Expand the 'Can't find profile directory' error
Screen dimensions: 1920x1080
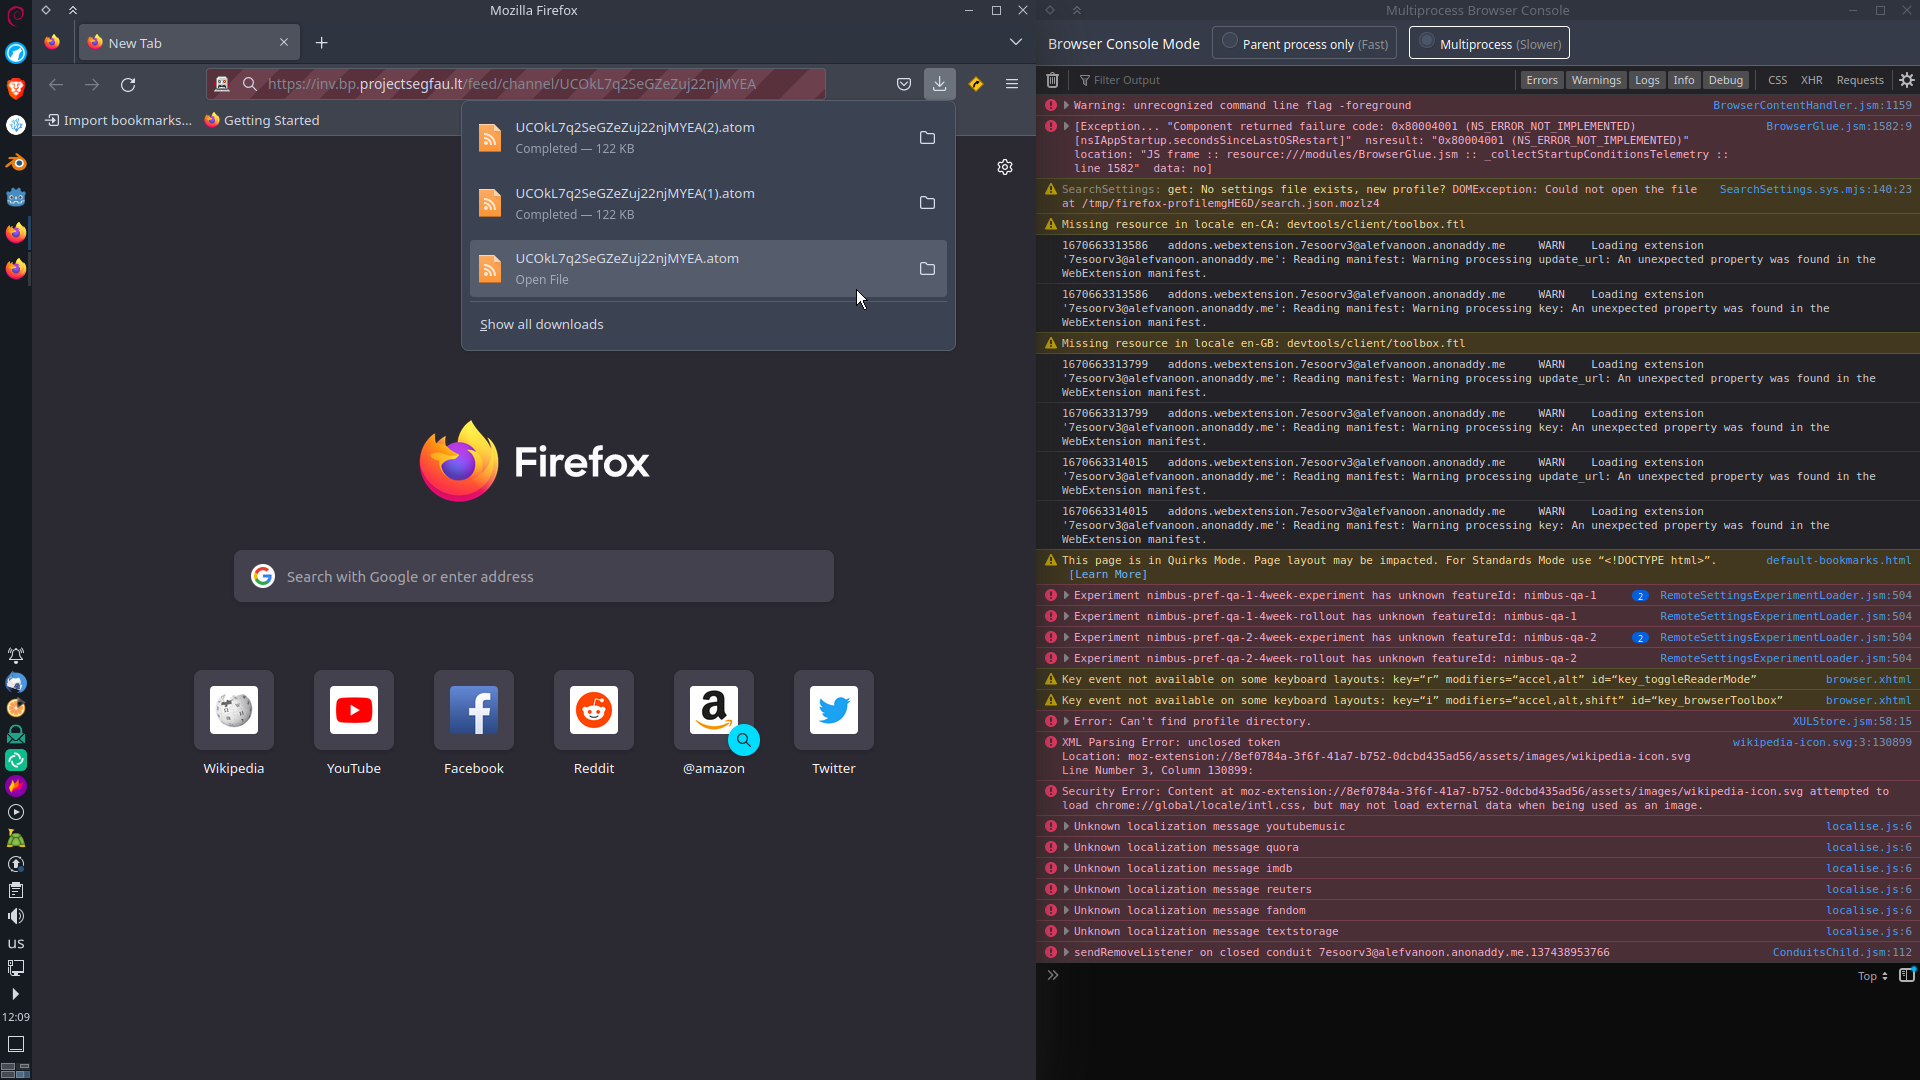pyautogui.click(x=1067, y=722)
